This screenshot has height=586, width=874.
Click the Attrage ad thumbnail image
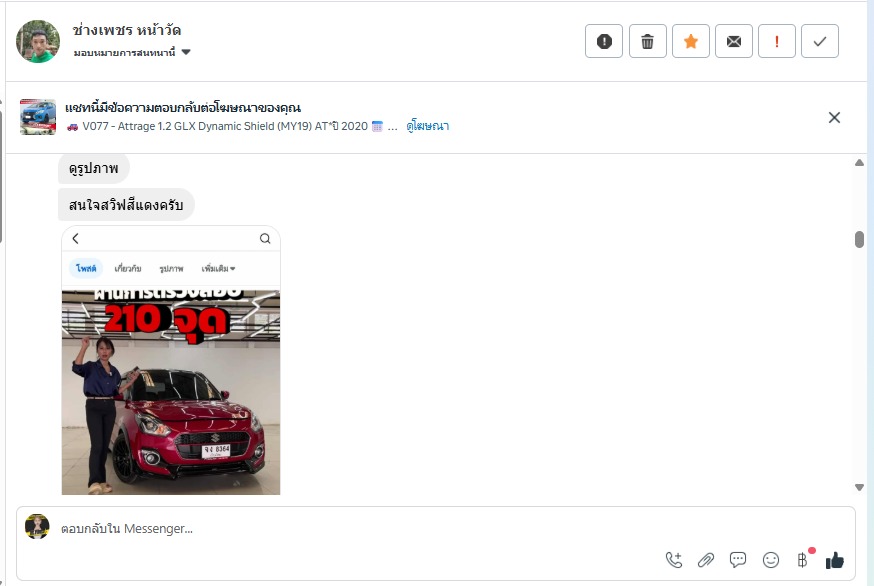(x=38, y=117)
